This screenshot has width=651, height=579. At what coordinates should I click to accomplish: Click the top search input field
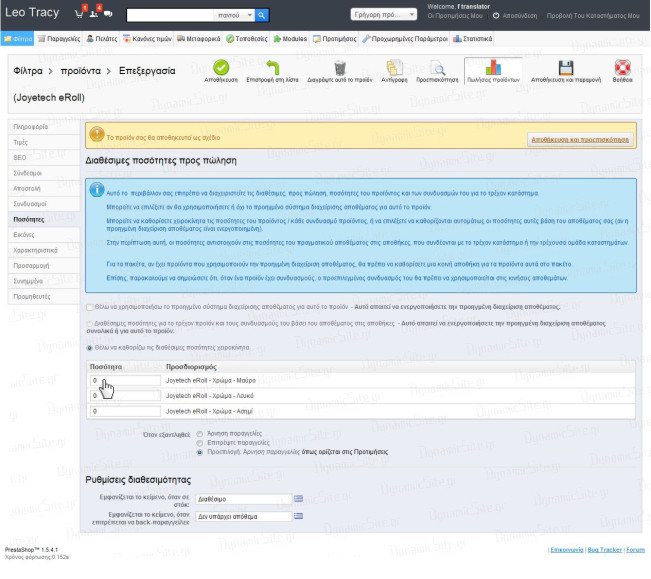[171, 15]
